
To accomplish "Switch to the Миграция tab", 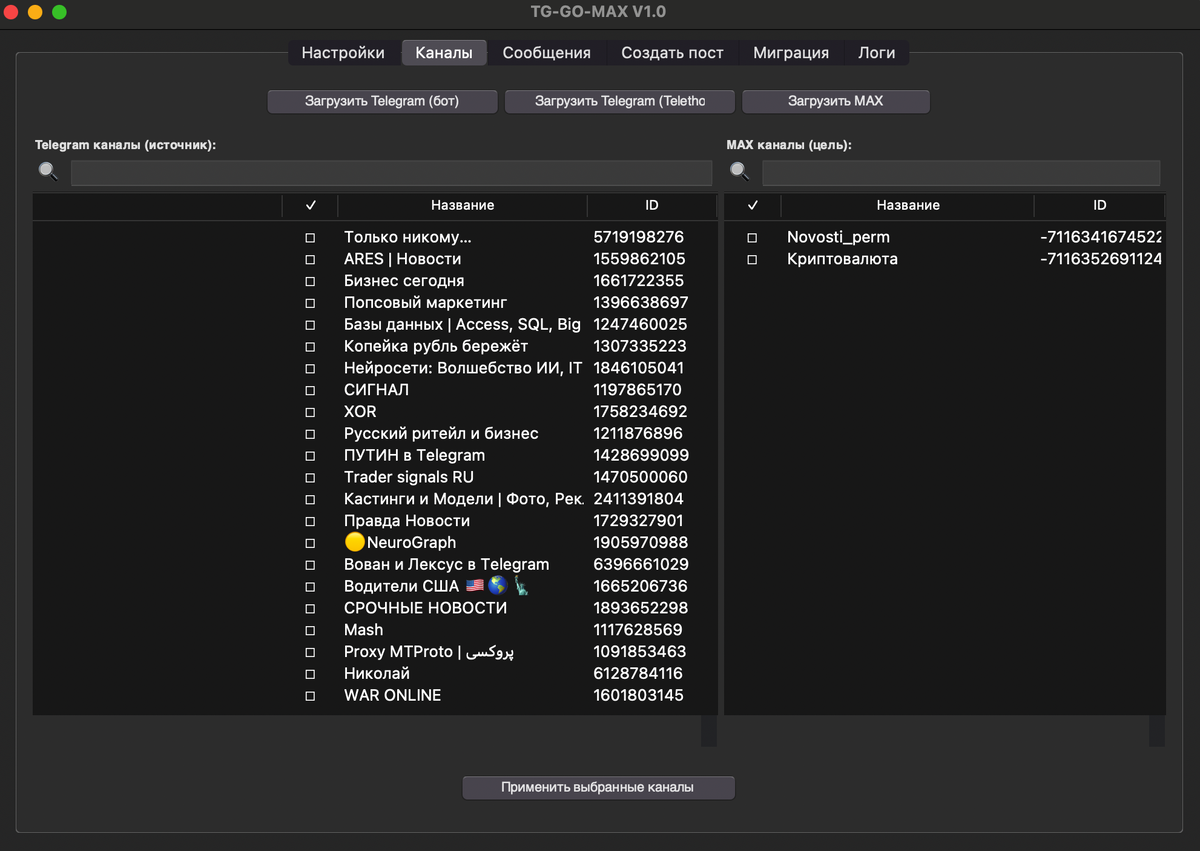I will 791,53.
